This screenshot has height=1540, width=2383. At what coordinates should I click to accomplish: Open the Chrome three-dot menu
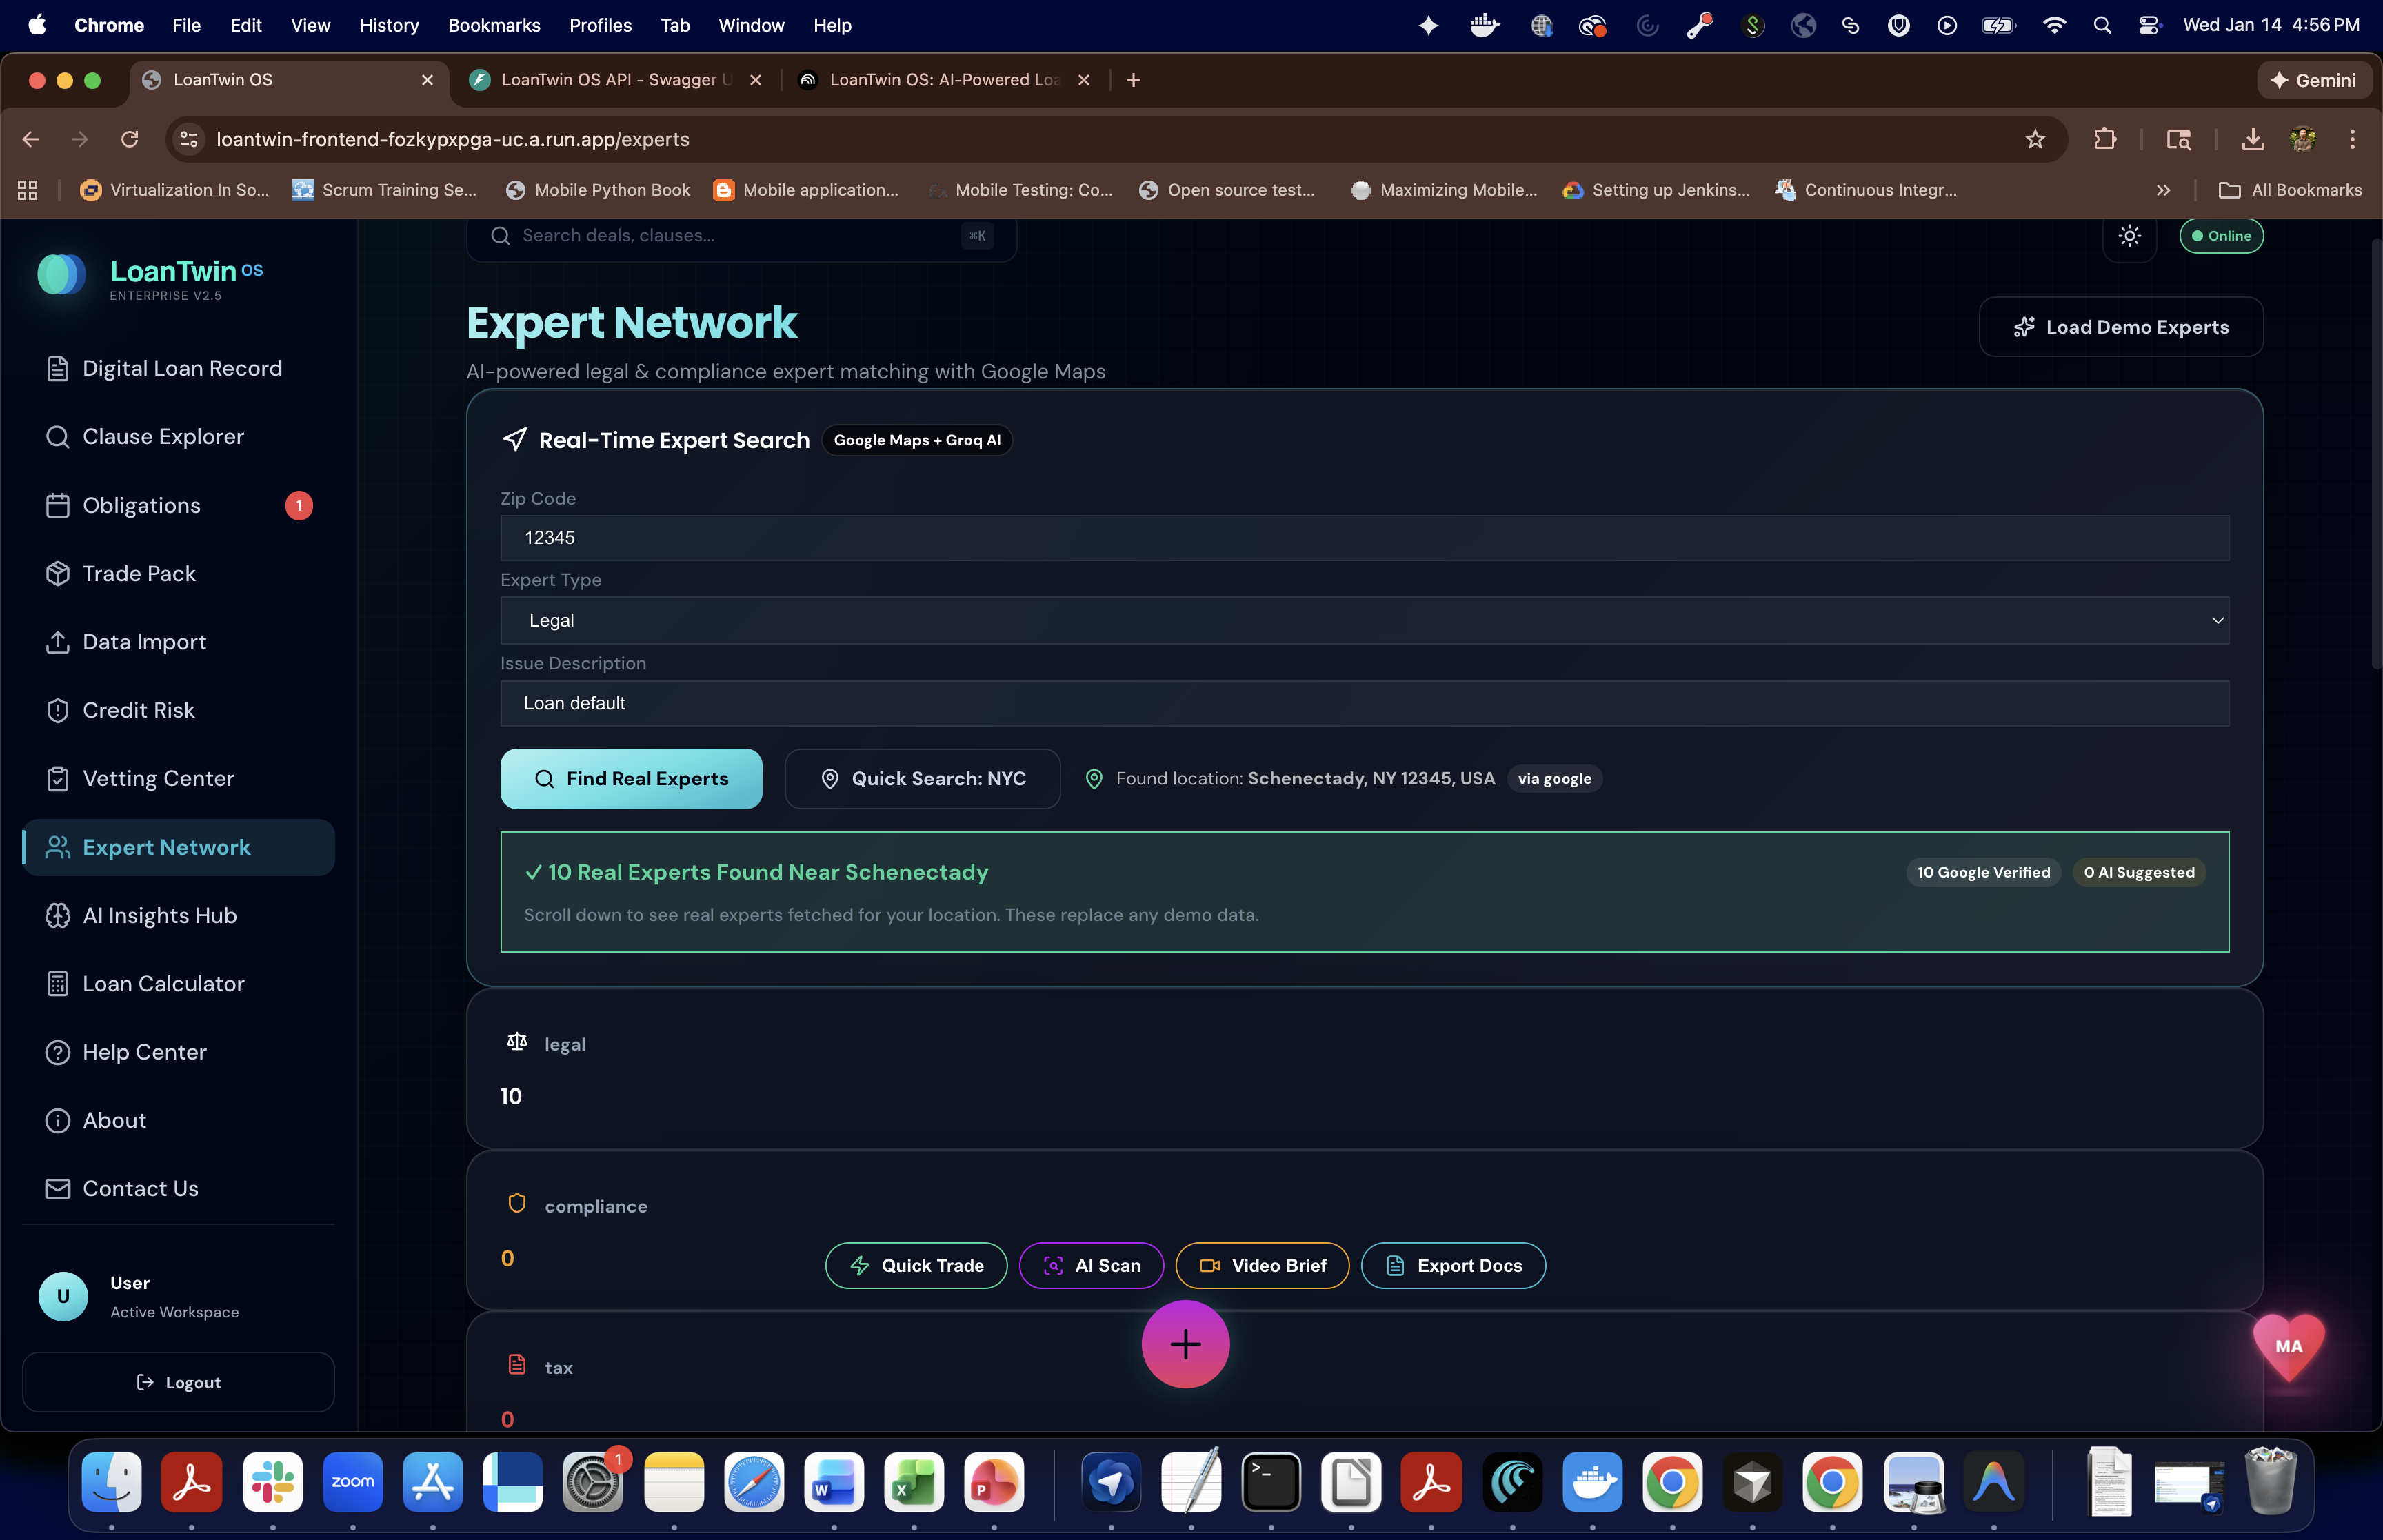(x=2352, y=139)
